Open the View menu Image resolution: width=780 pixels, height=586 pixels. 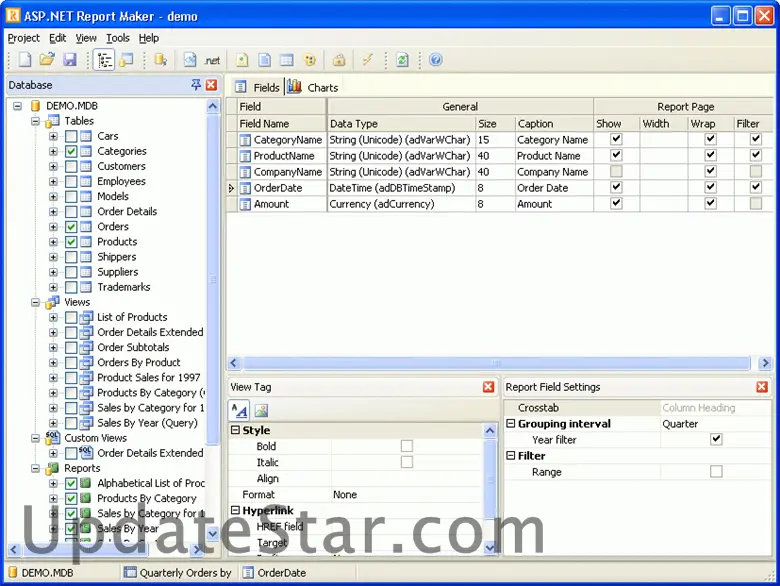pos(86,38)
